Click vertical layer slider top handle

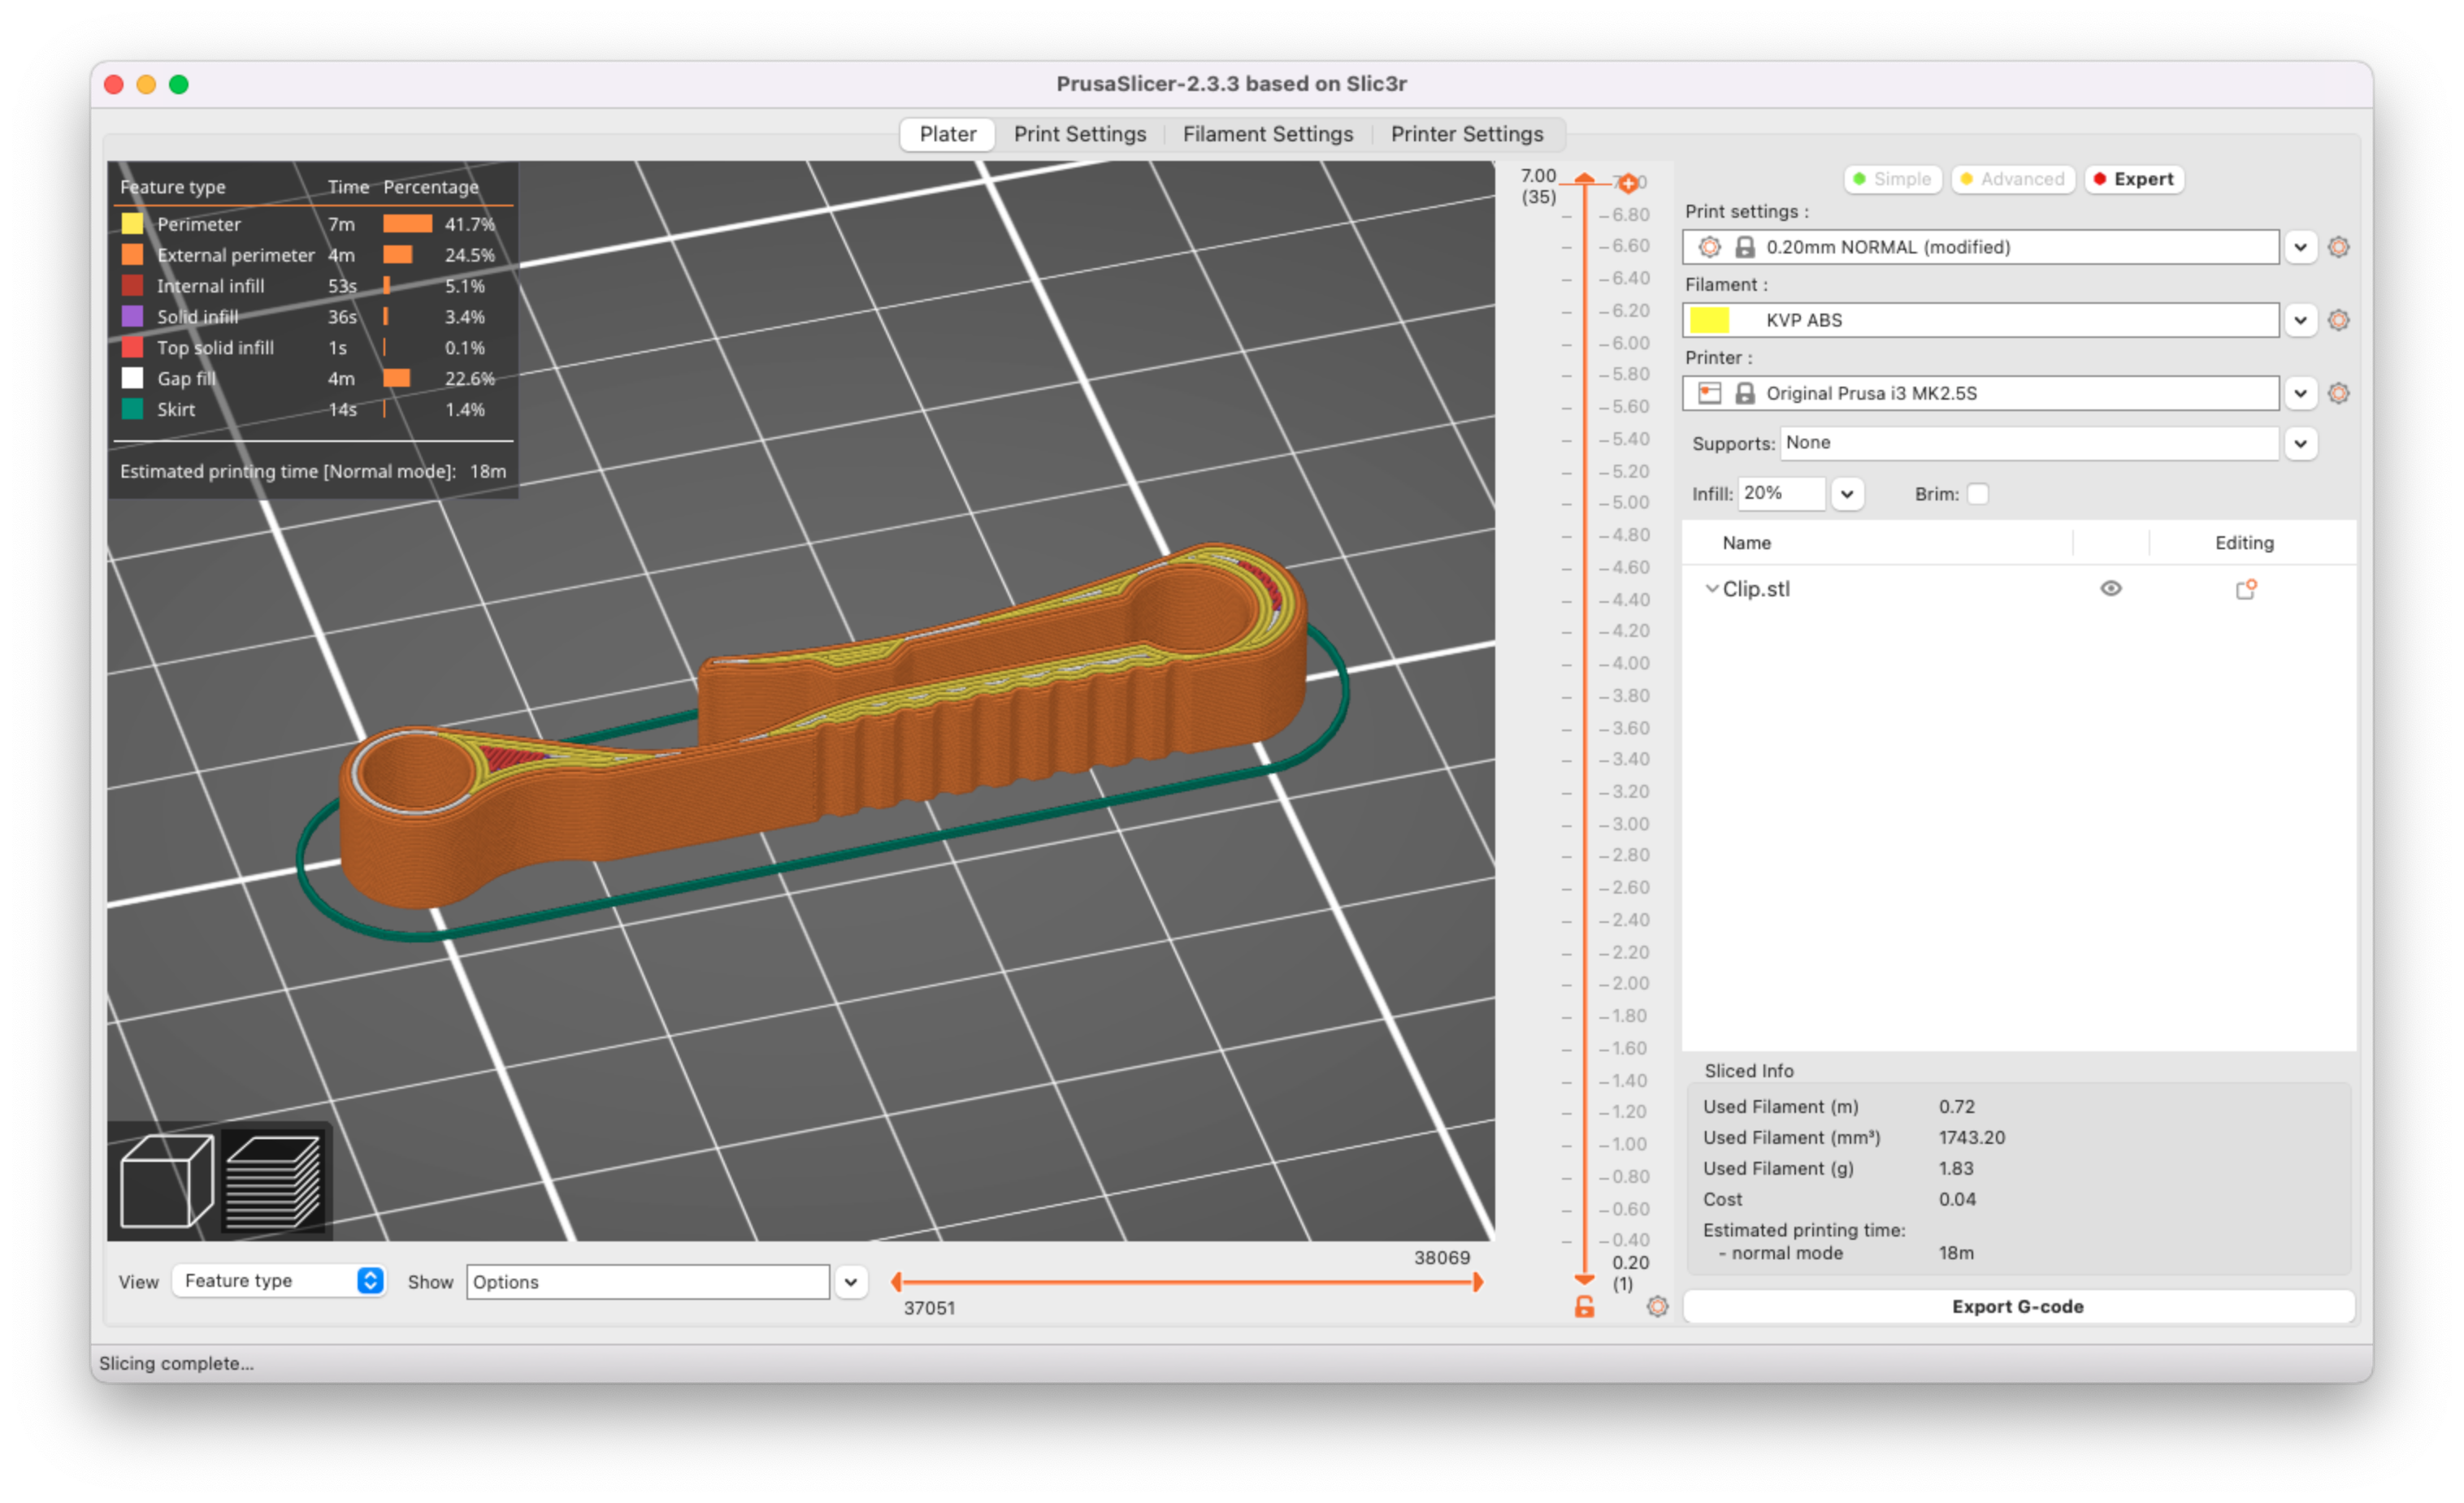pos(1584,179)
